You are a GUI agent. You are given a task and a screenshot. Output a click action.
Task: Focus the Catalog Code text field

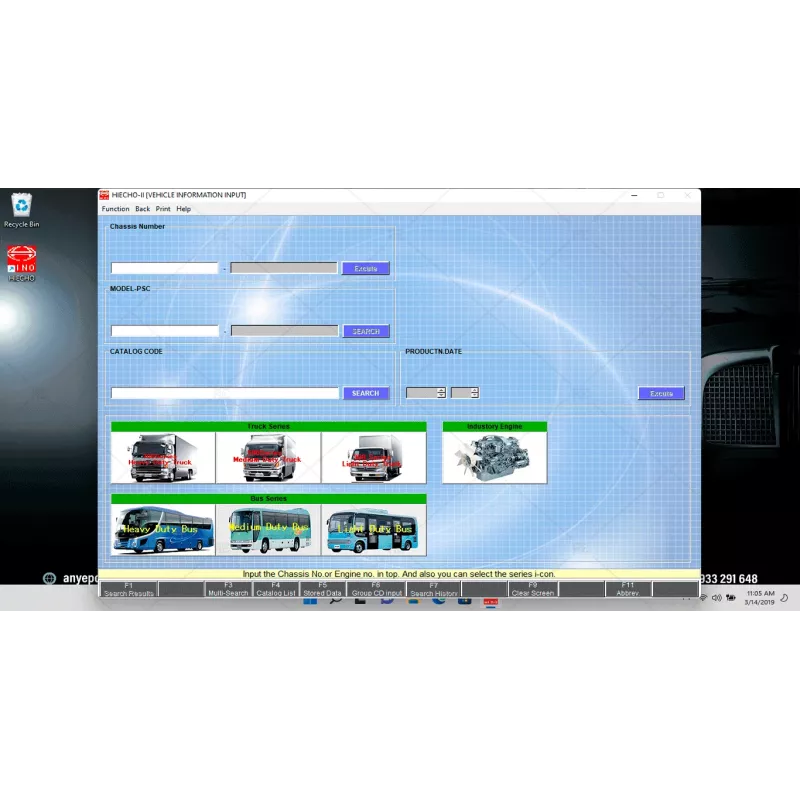224,393
